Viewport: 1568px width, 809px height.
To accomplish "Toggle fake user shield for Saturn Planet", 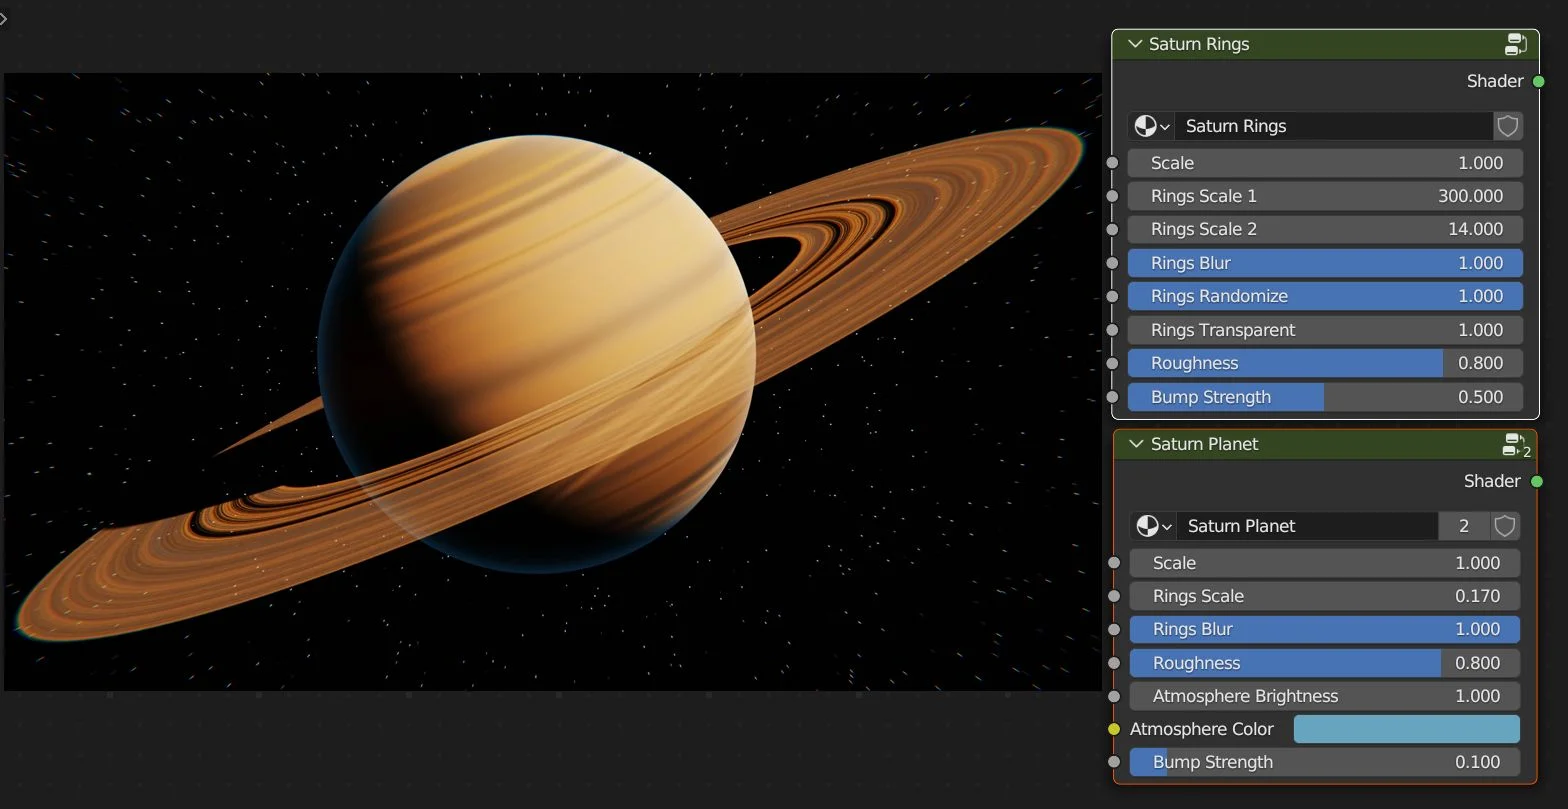I will [1505, 526].
